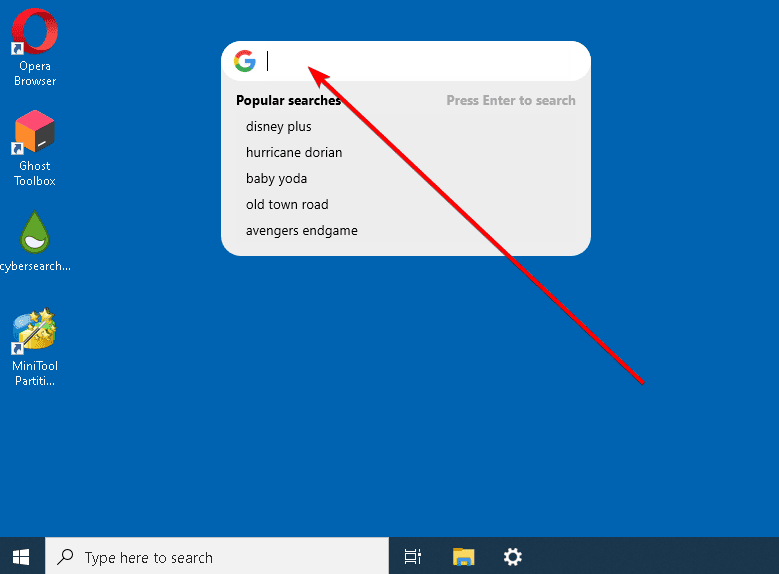The image size is (779, 574).
Task: Click the 'Type here to search' box
Action: coord(217,557)
